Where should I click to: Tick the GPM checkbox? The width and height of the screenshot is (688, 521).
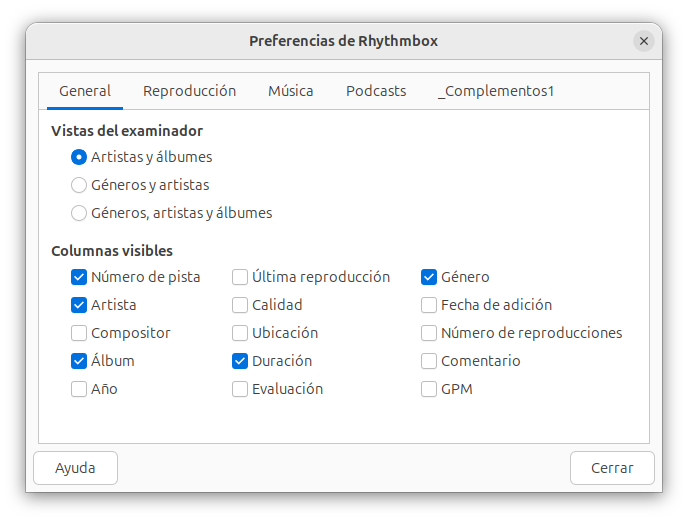coord(429,389)
